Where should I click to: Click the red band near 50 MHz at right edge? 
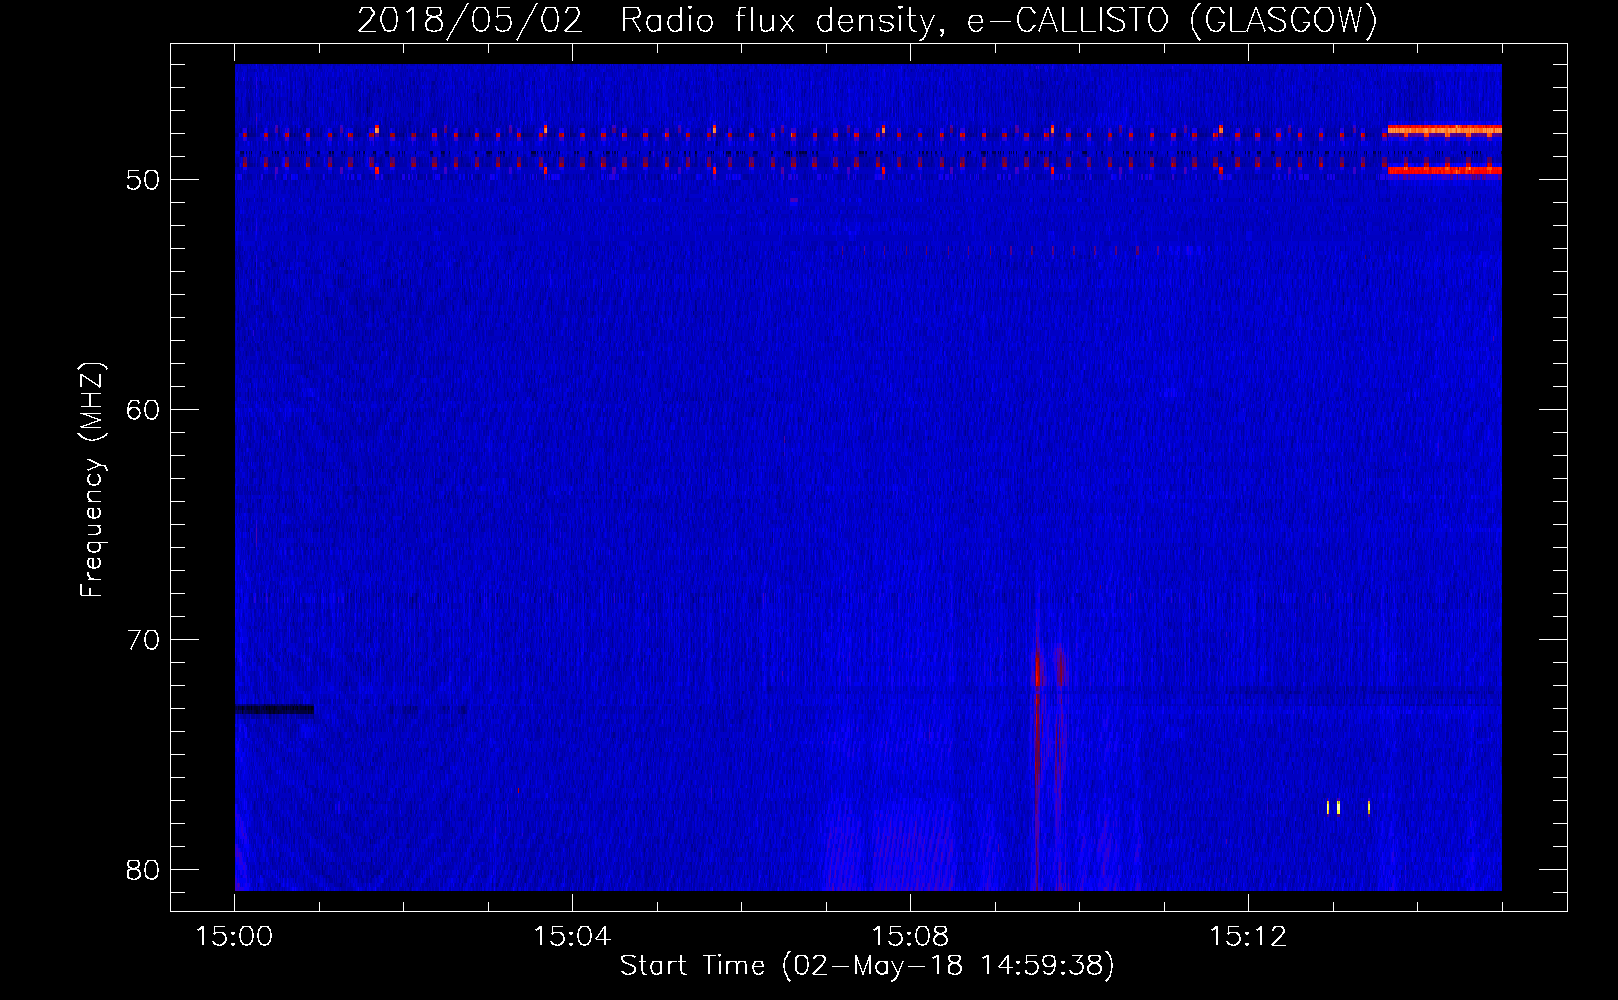click(x=1444, y=170)
